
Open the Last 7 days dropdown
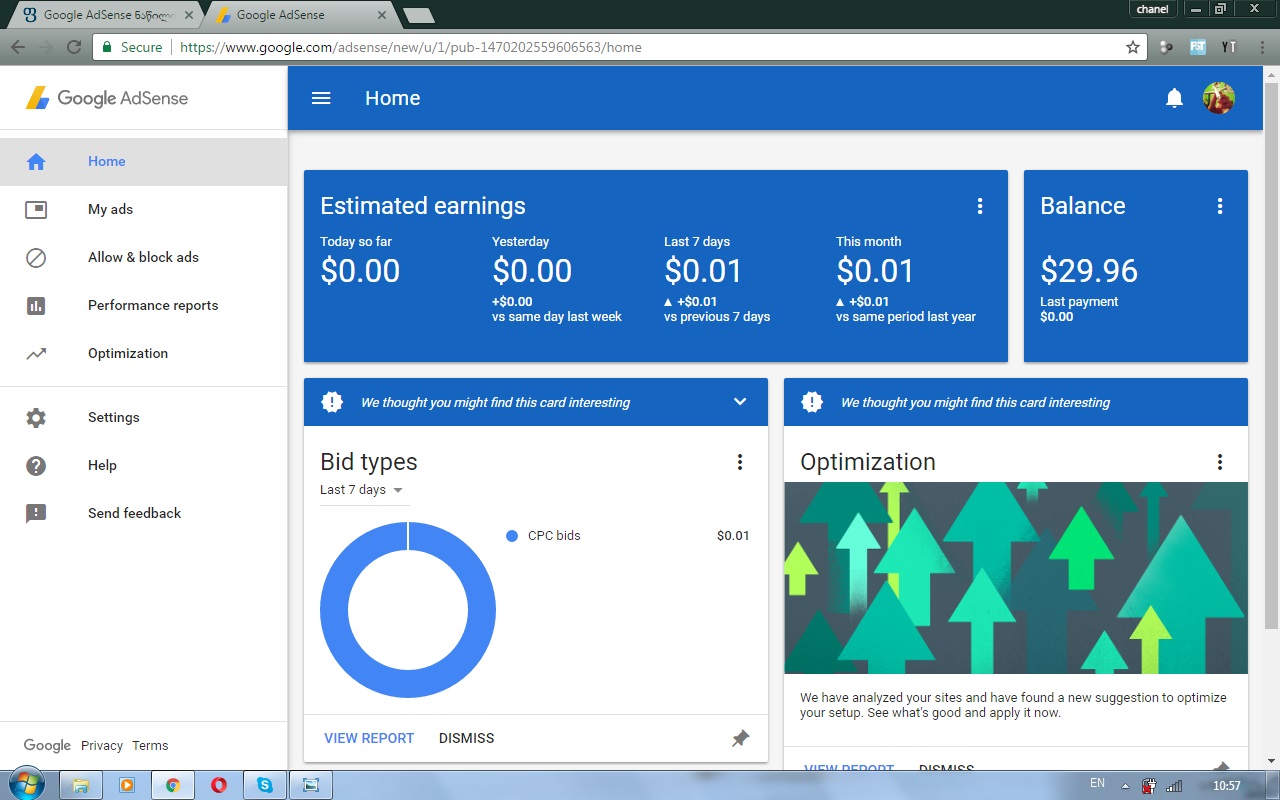click(361, 490)
